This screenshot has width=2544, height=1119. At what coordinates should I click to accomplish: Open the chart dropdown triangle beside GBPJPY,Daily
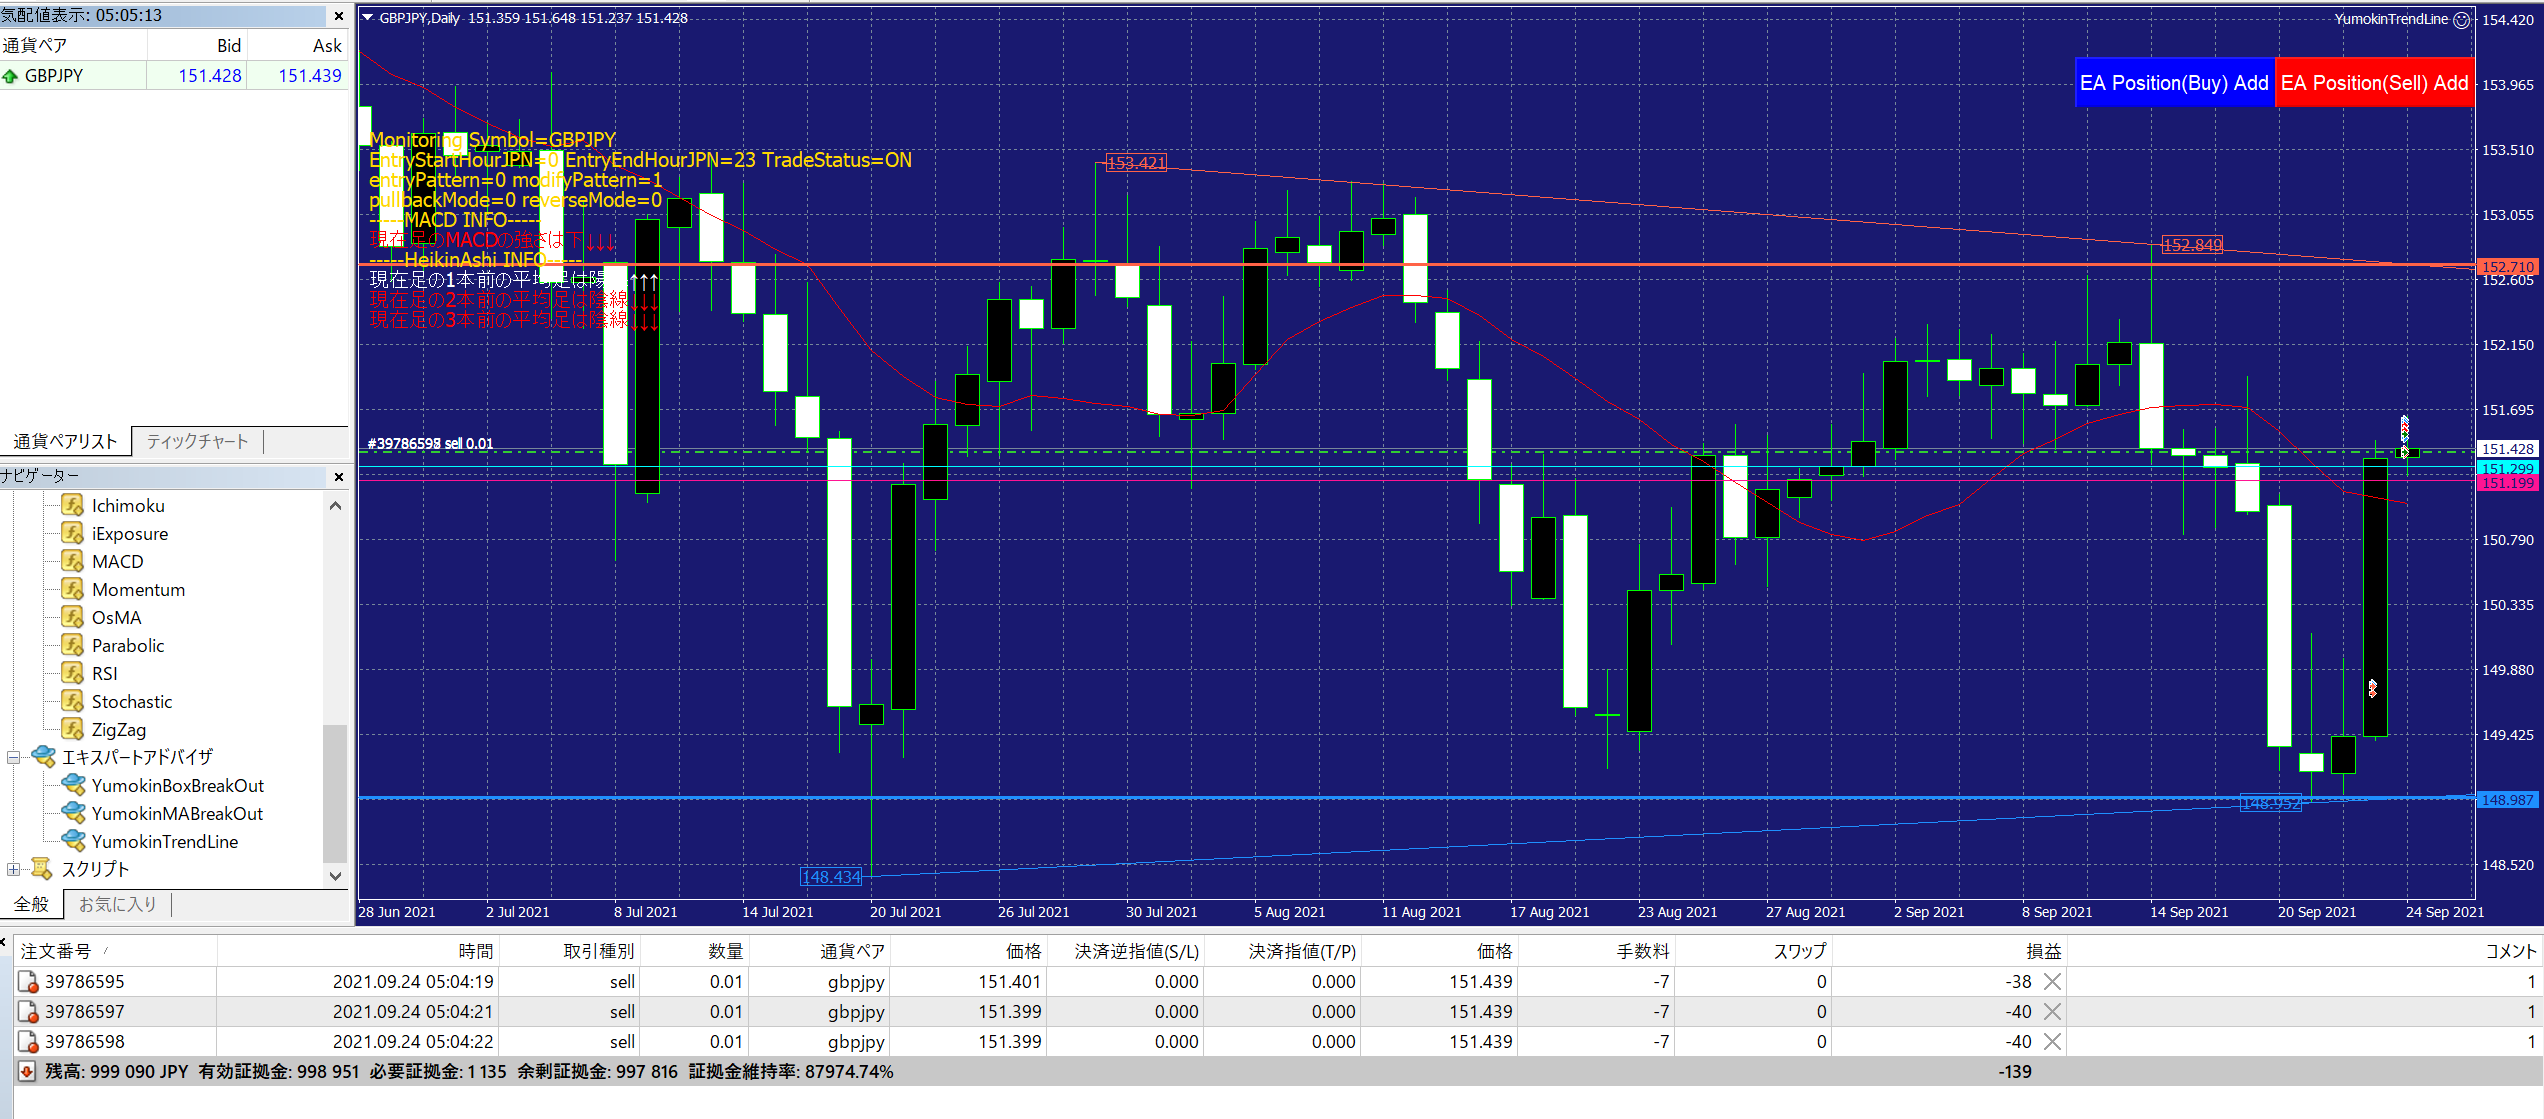tap(367, 18)
